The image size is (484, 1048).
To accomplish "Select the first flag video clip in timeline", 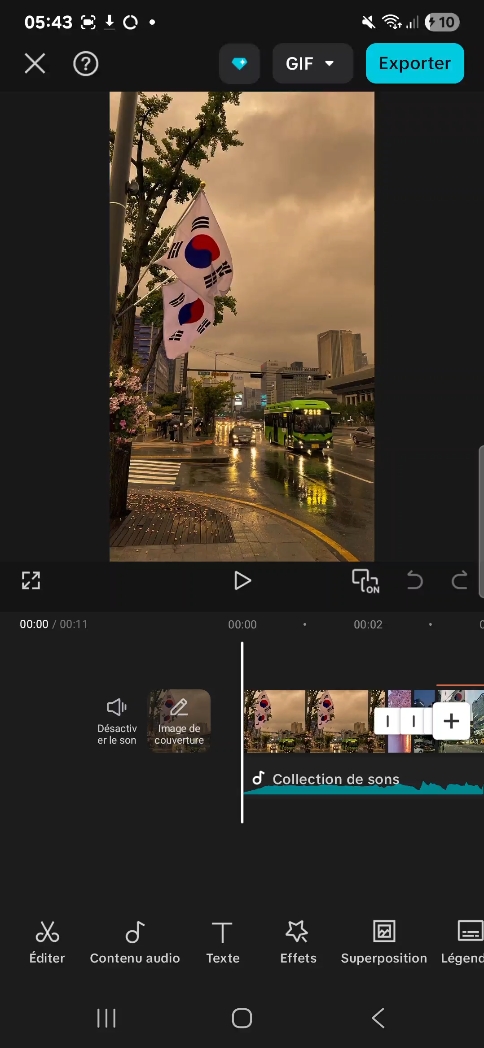I will [315, 721].
